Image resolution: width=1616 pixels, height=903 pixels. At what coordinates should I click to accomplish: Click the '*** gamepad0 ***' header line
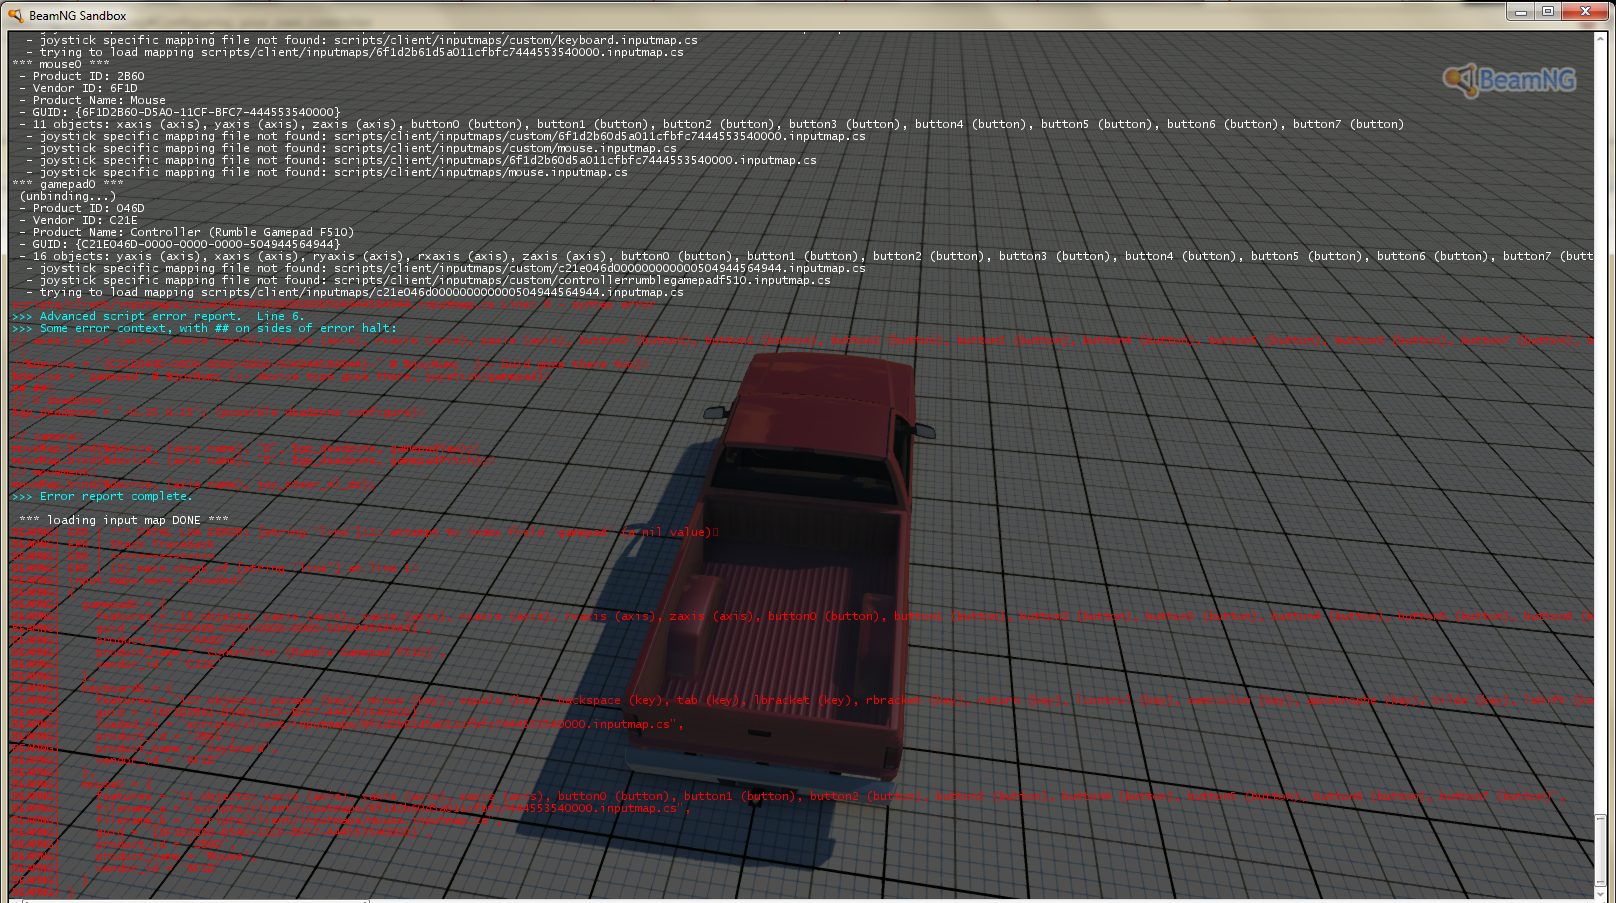click(x=68, y=184)
